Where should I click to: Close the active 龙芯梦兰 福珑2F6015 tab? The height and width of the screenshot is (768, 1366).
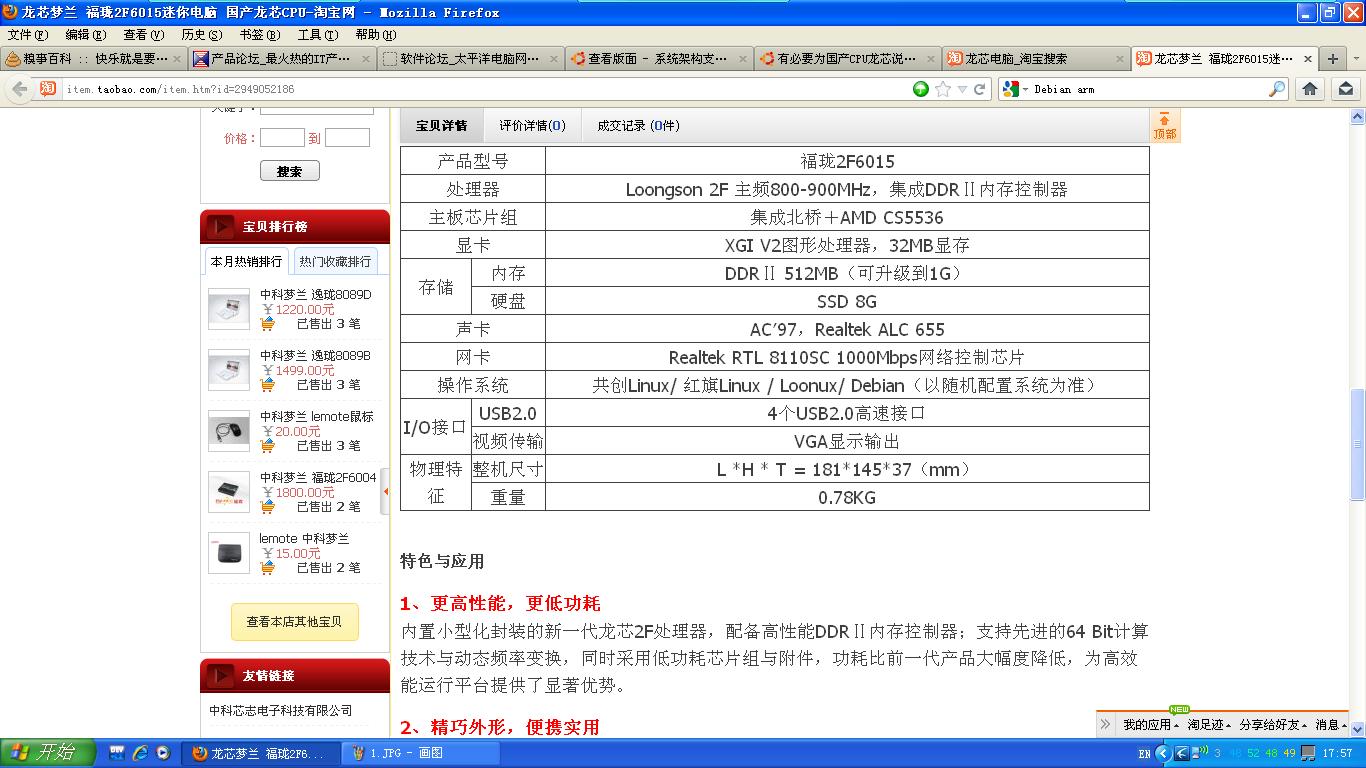click(1306, 58)
